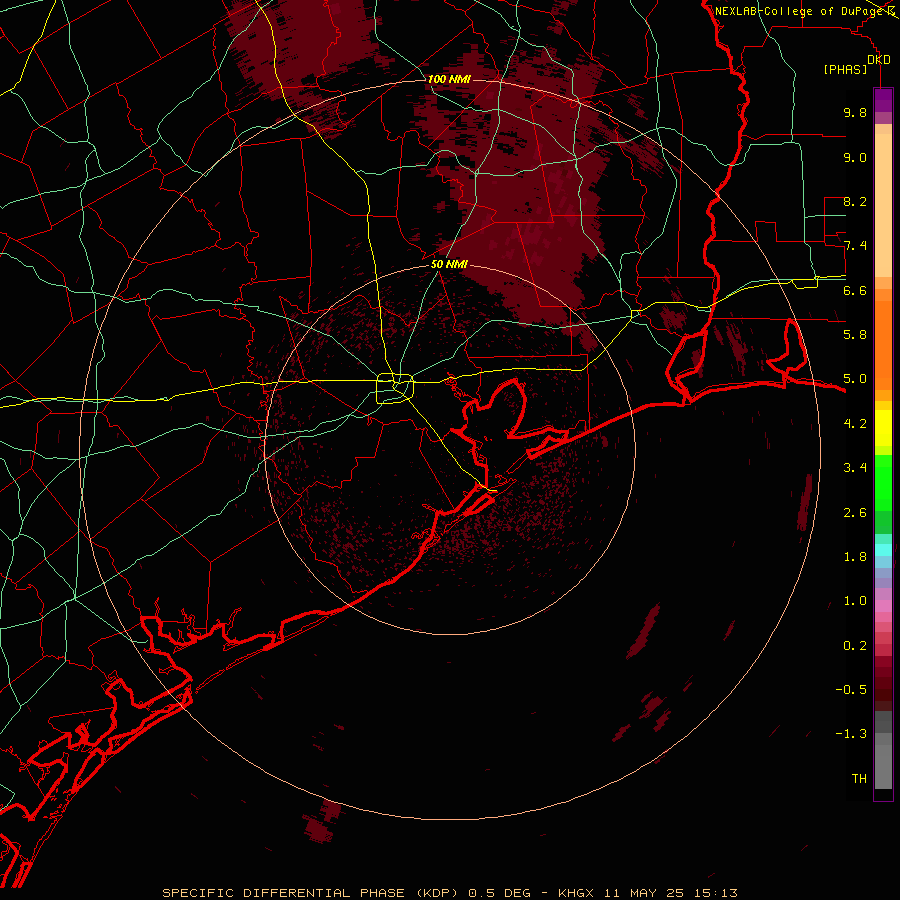900x900 pixels.
Task: Pick the peach segment of the color bar
Action: 883,205
